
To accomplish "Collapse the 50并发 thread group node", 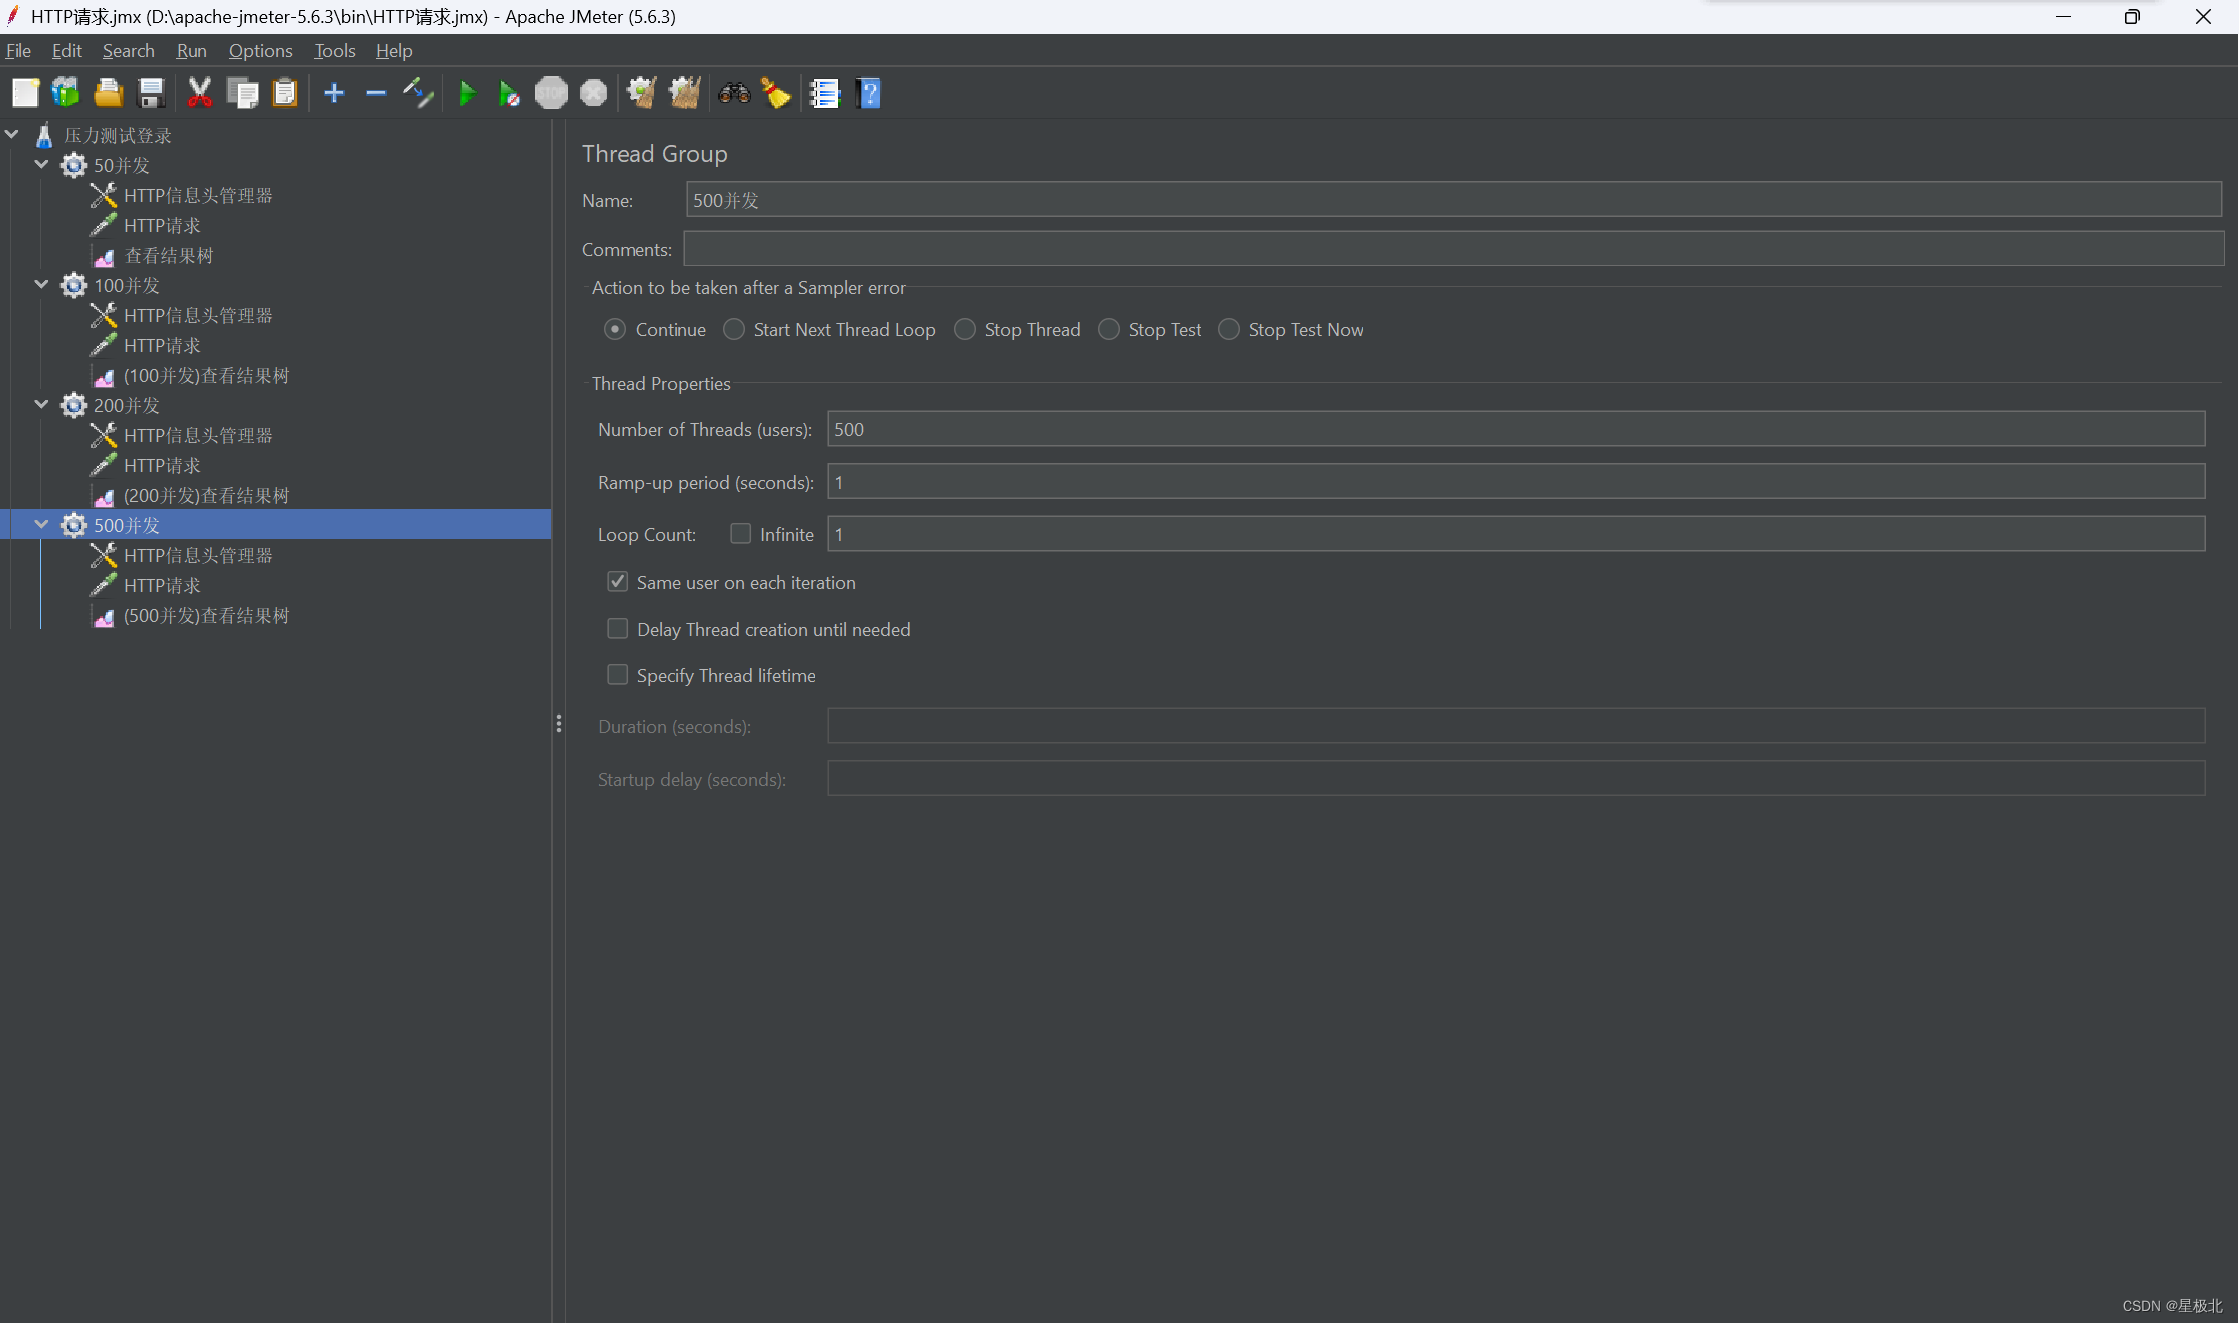I will 41,165.
